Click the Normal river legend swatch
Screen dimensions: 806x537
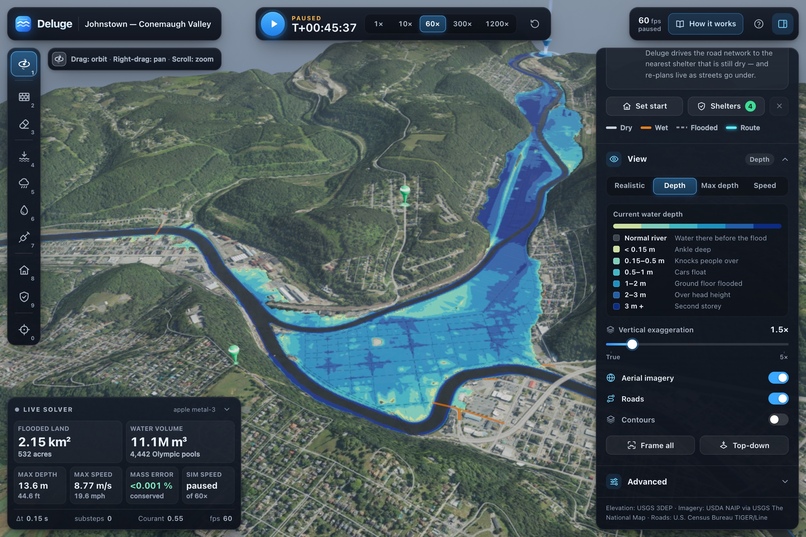click(x=616, y=238)
